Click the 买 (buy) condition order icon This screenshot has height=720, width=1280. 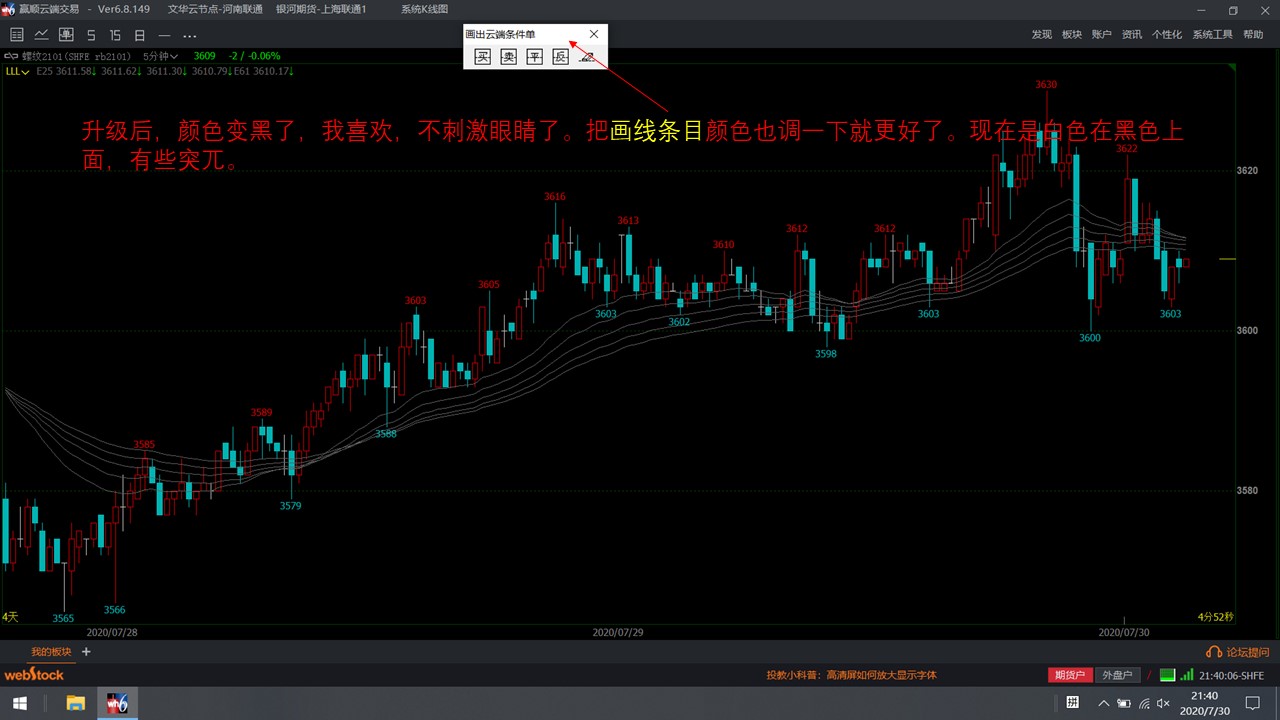click(482, 58)
